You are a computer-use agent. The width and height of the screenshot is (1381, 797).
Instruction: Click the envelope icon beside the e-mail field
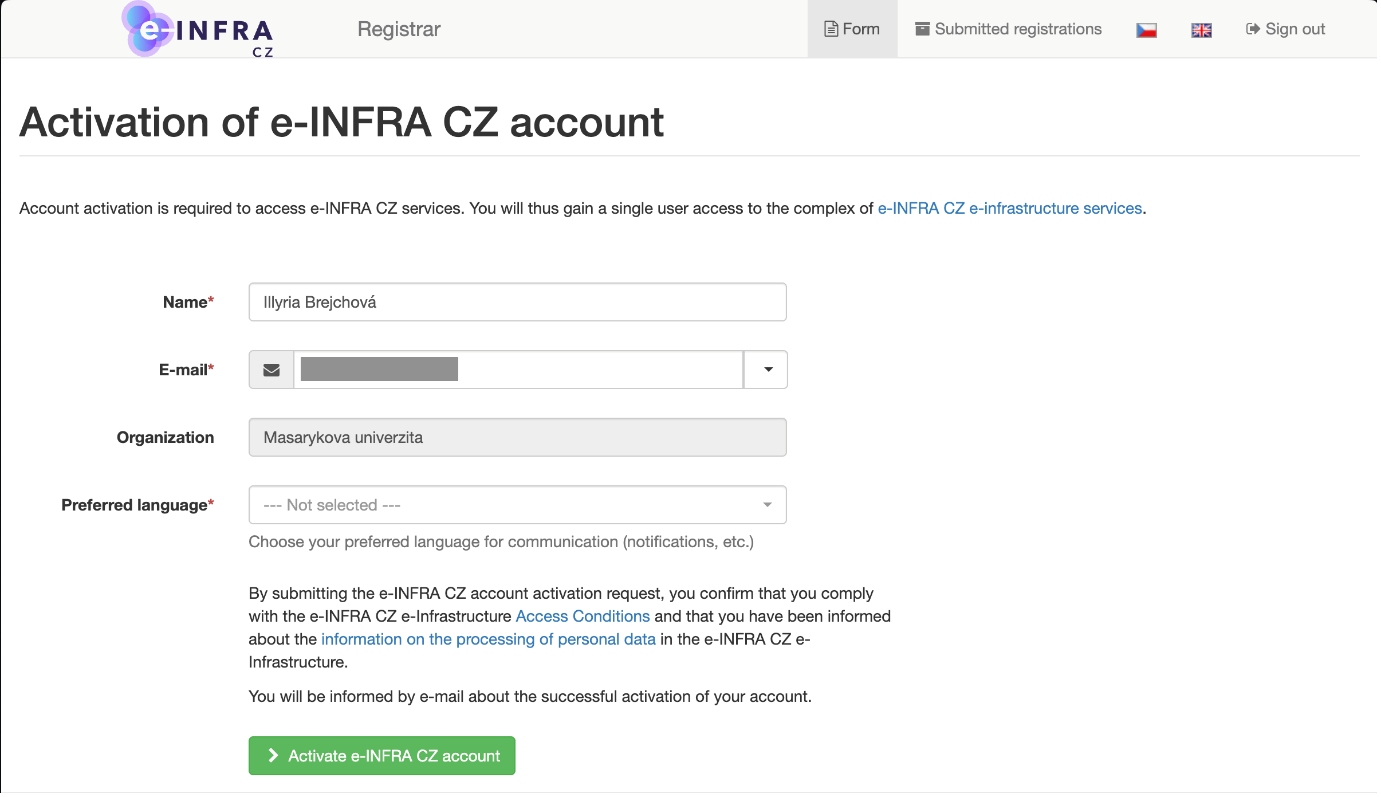pyautogui.click(x=270, y=369)
